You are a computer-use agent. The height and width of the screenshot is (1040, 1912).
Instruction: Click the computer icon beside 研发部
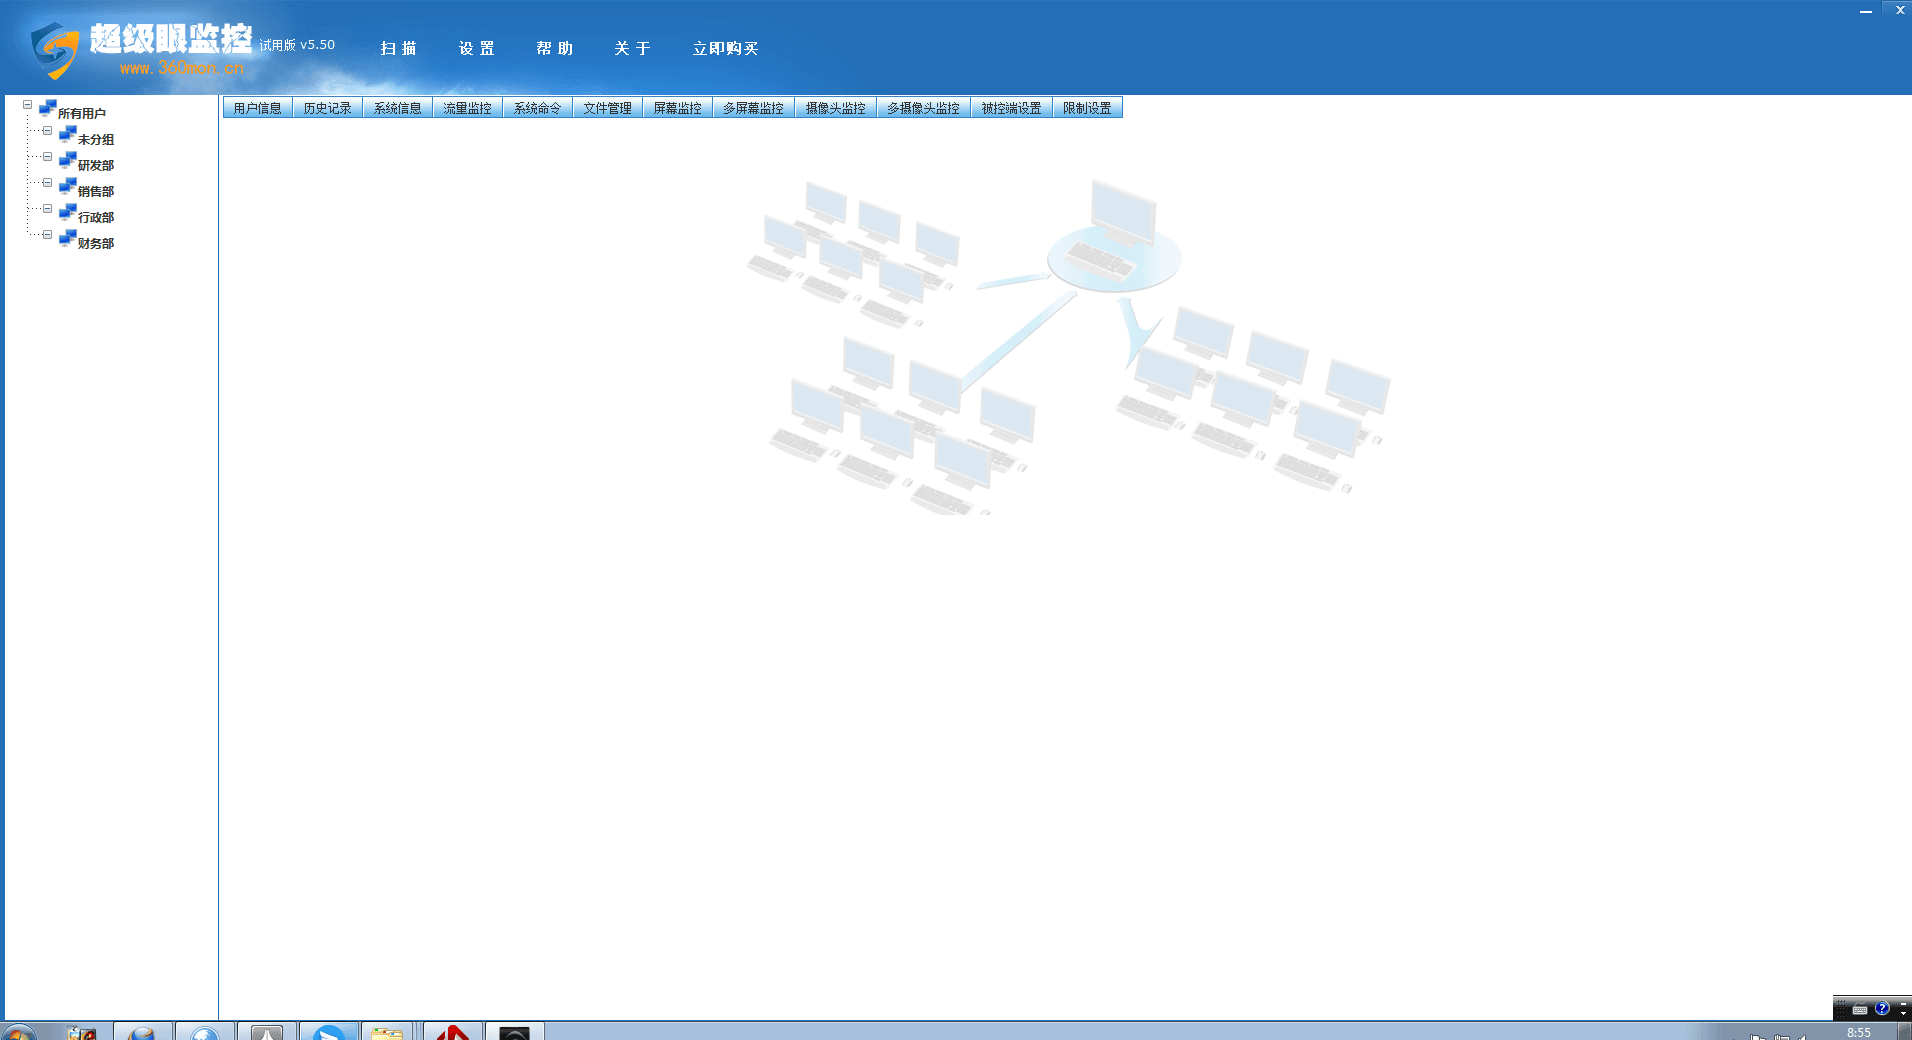pos(67,161)
